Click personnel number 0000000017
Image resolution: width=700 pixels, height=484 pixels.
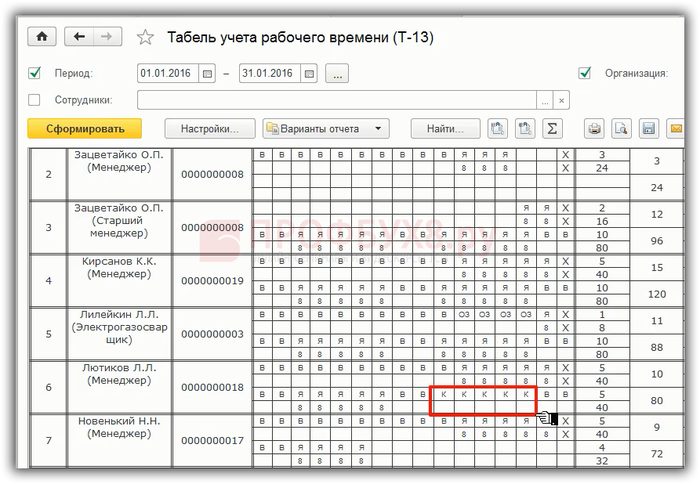(x=212, y=440)
